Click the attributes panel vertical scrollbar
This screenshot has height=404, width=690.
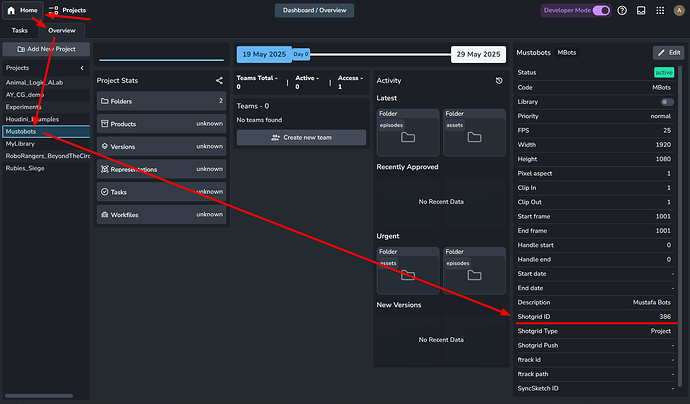pos(680,227)
